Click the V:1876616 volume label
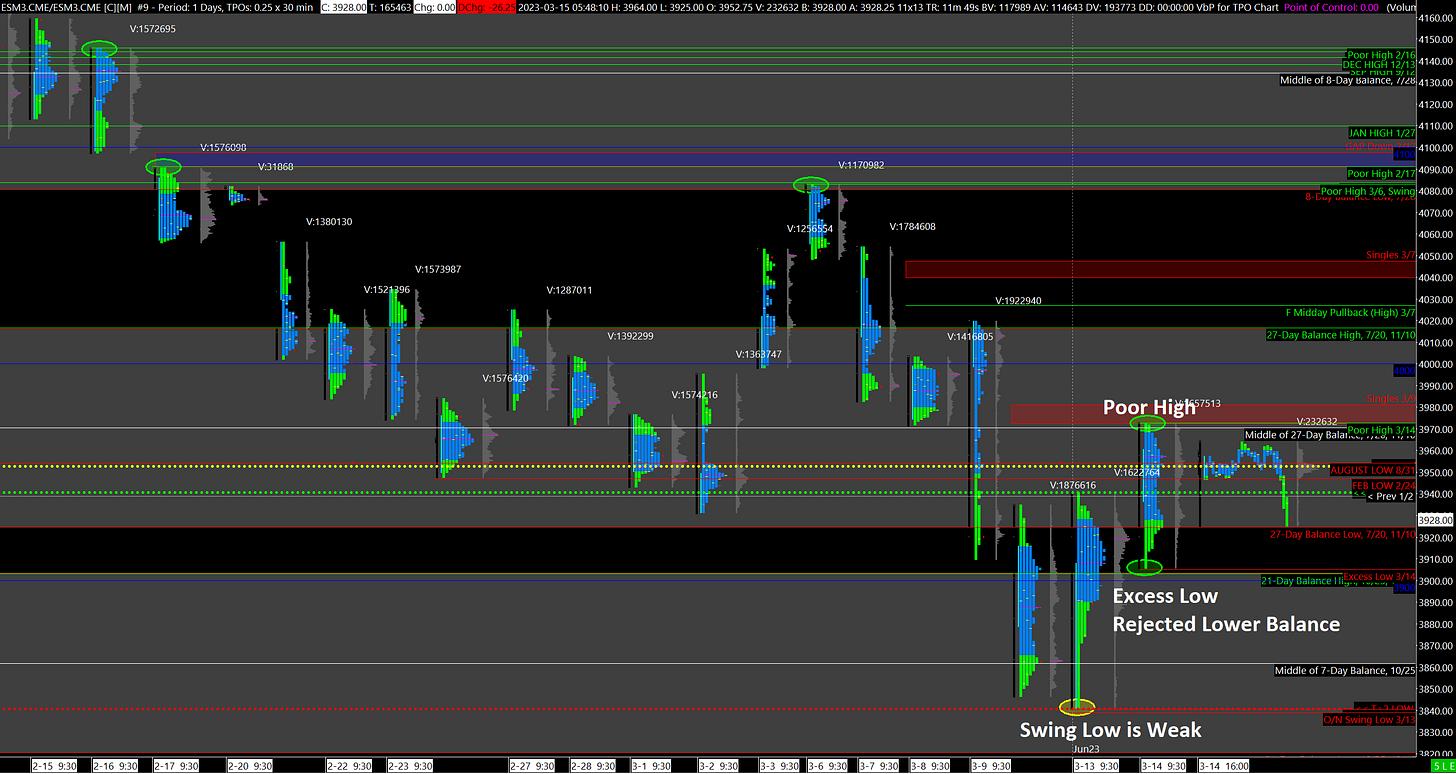 [1073, 485]
